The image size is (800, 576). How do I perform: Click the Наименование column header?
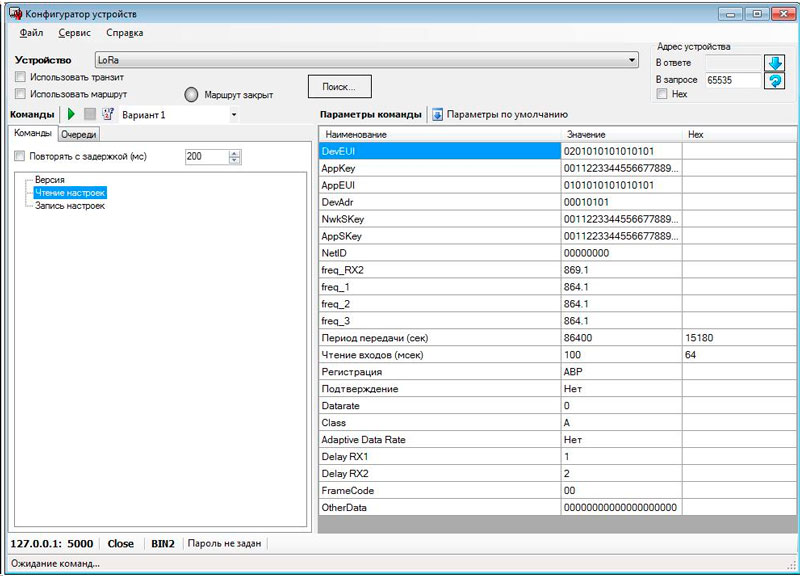pos(440,135)
